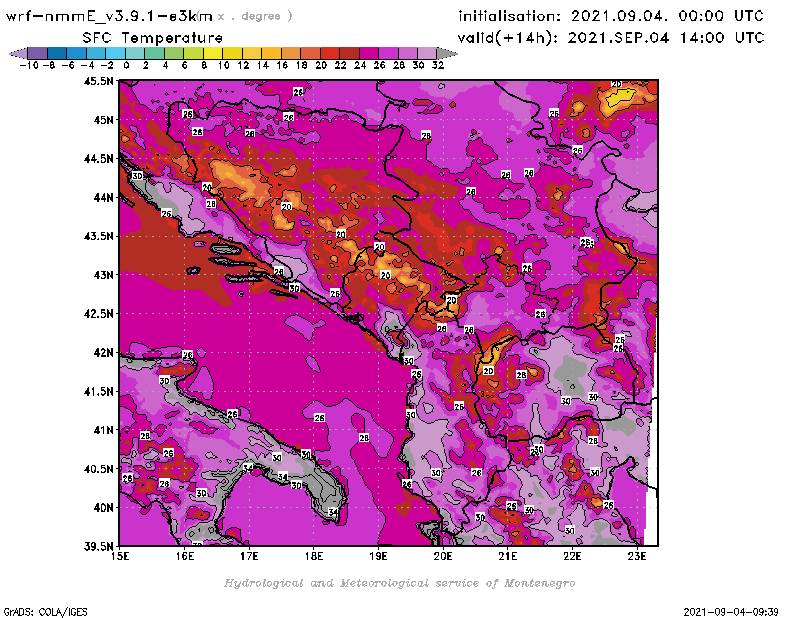Click the 'valid(+14h): 2021.SEP.04 14:00 UTC' text

(611, 38)
